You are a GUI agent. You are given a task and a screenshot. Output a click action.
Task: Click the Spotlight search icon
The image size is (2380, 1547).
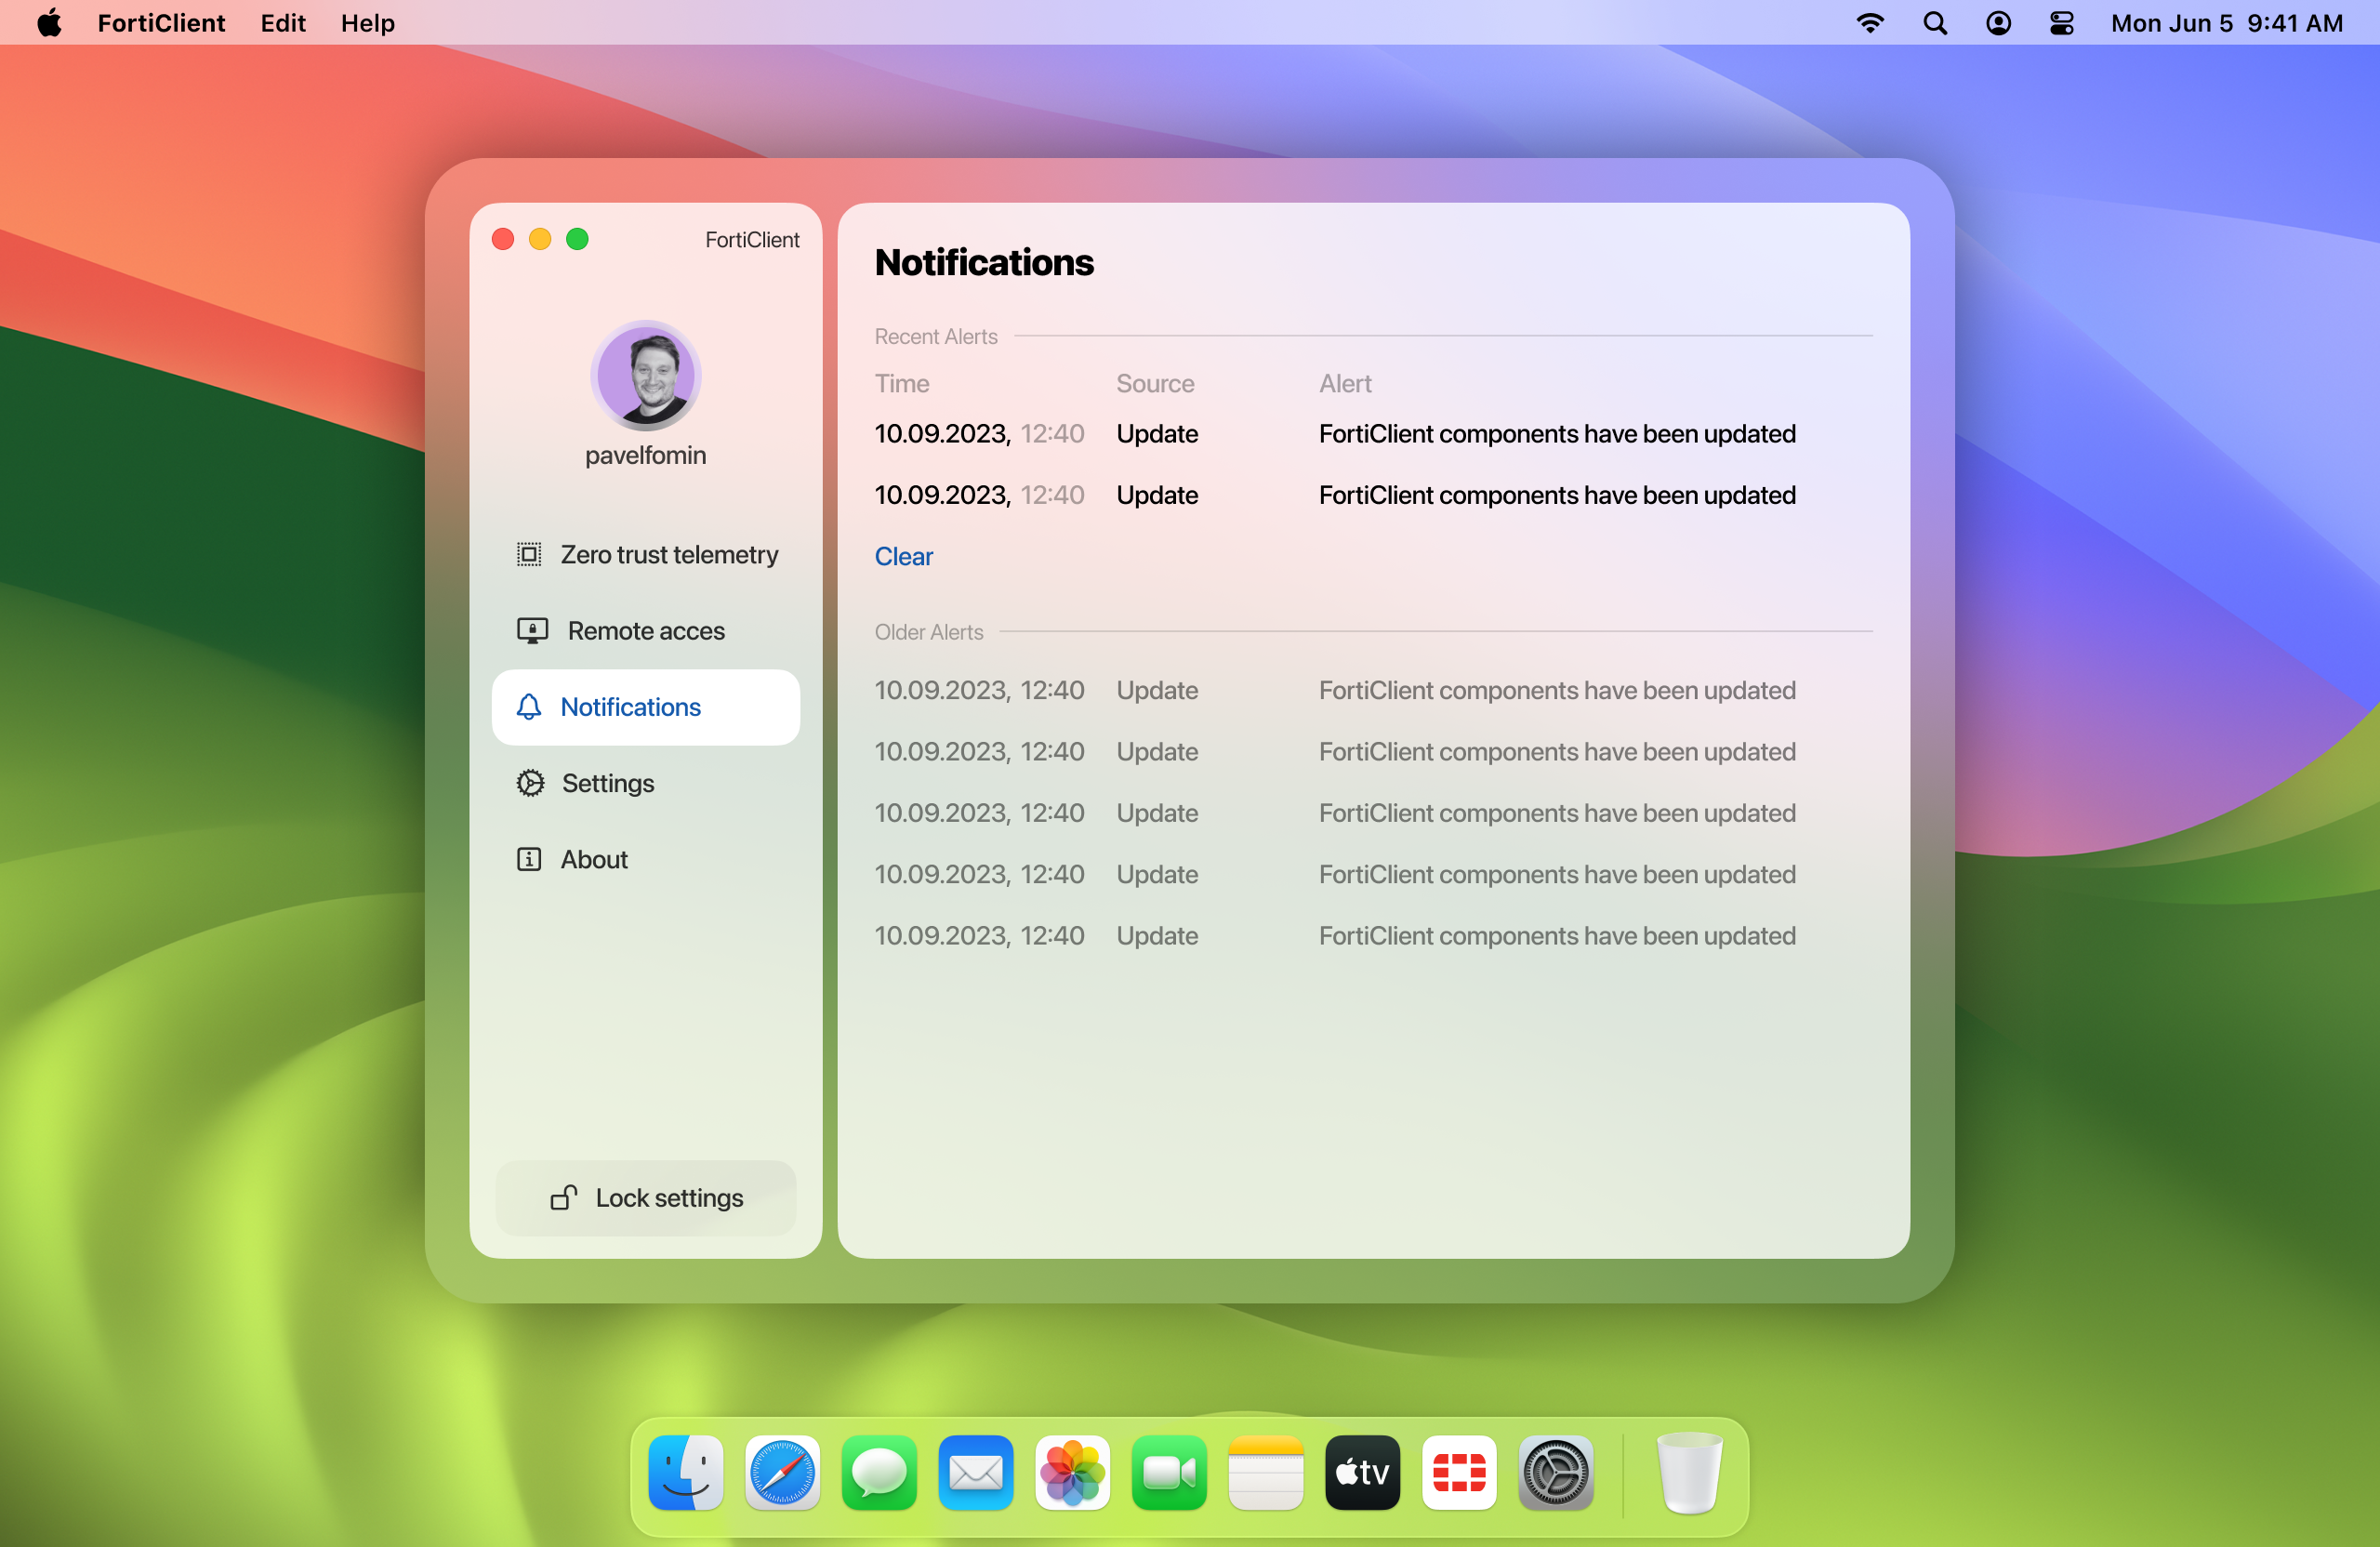click(x=1935, y=23)
